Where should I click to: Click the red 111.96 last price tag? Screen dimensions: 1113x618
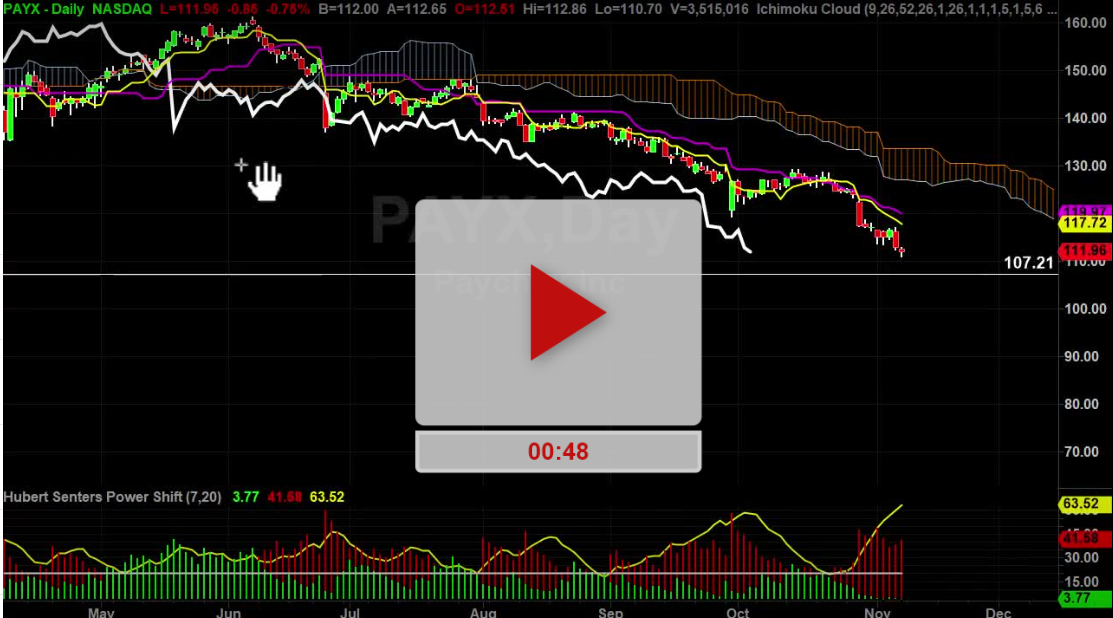point(1084,250)
